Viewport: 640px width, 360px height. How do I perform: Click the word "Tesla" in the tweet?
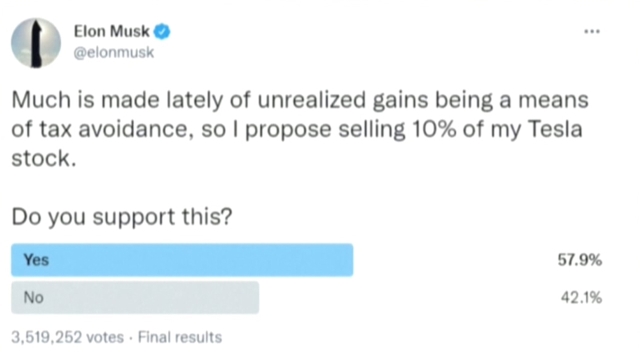point(555,129)
